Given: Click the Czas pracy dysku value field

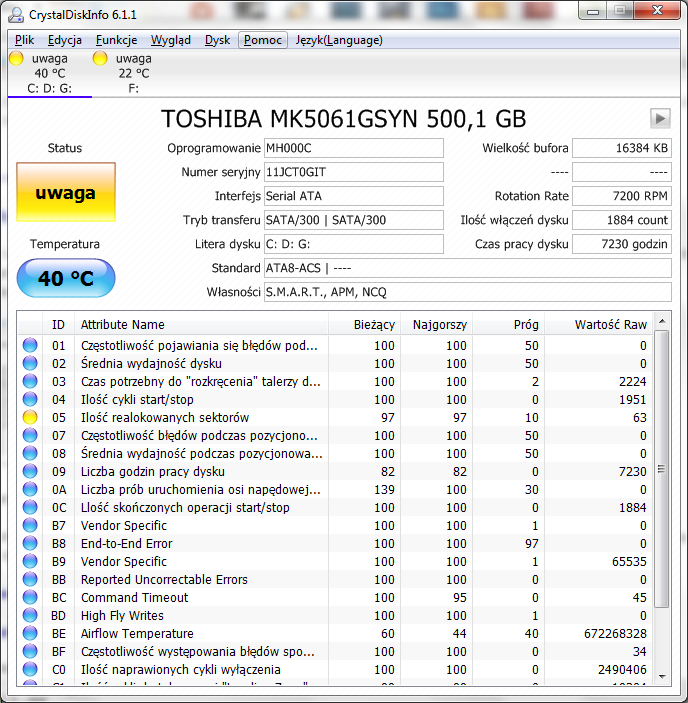Looking at the screenshot, I should [622, 244].
